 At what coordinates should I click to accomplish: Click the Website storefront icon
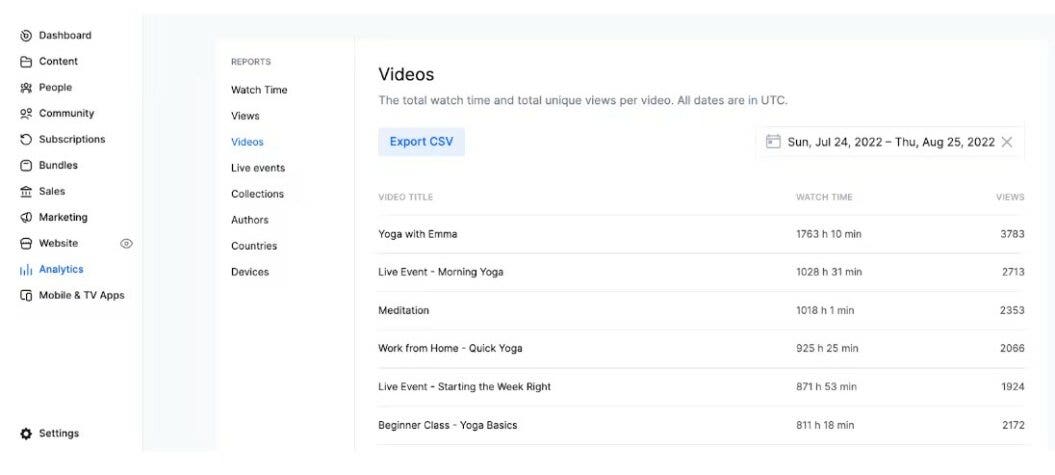[26, 244]
